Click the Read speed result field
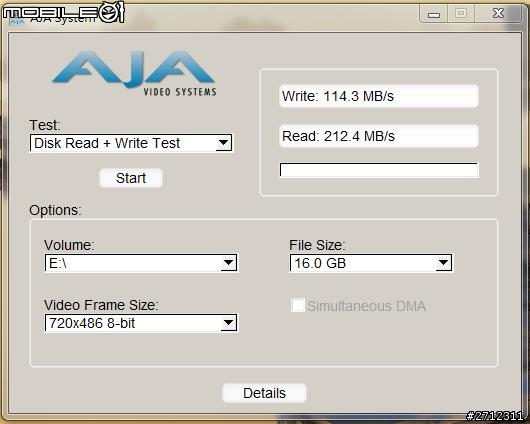 379,136
